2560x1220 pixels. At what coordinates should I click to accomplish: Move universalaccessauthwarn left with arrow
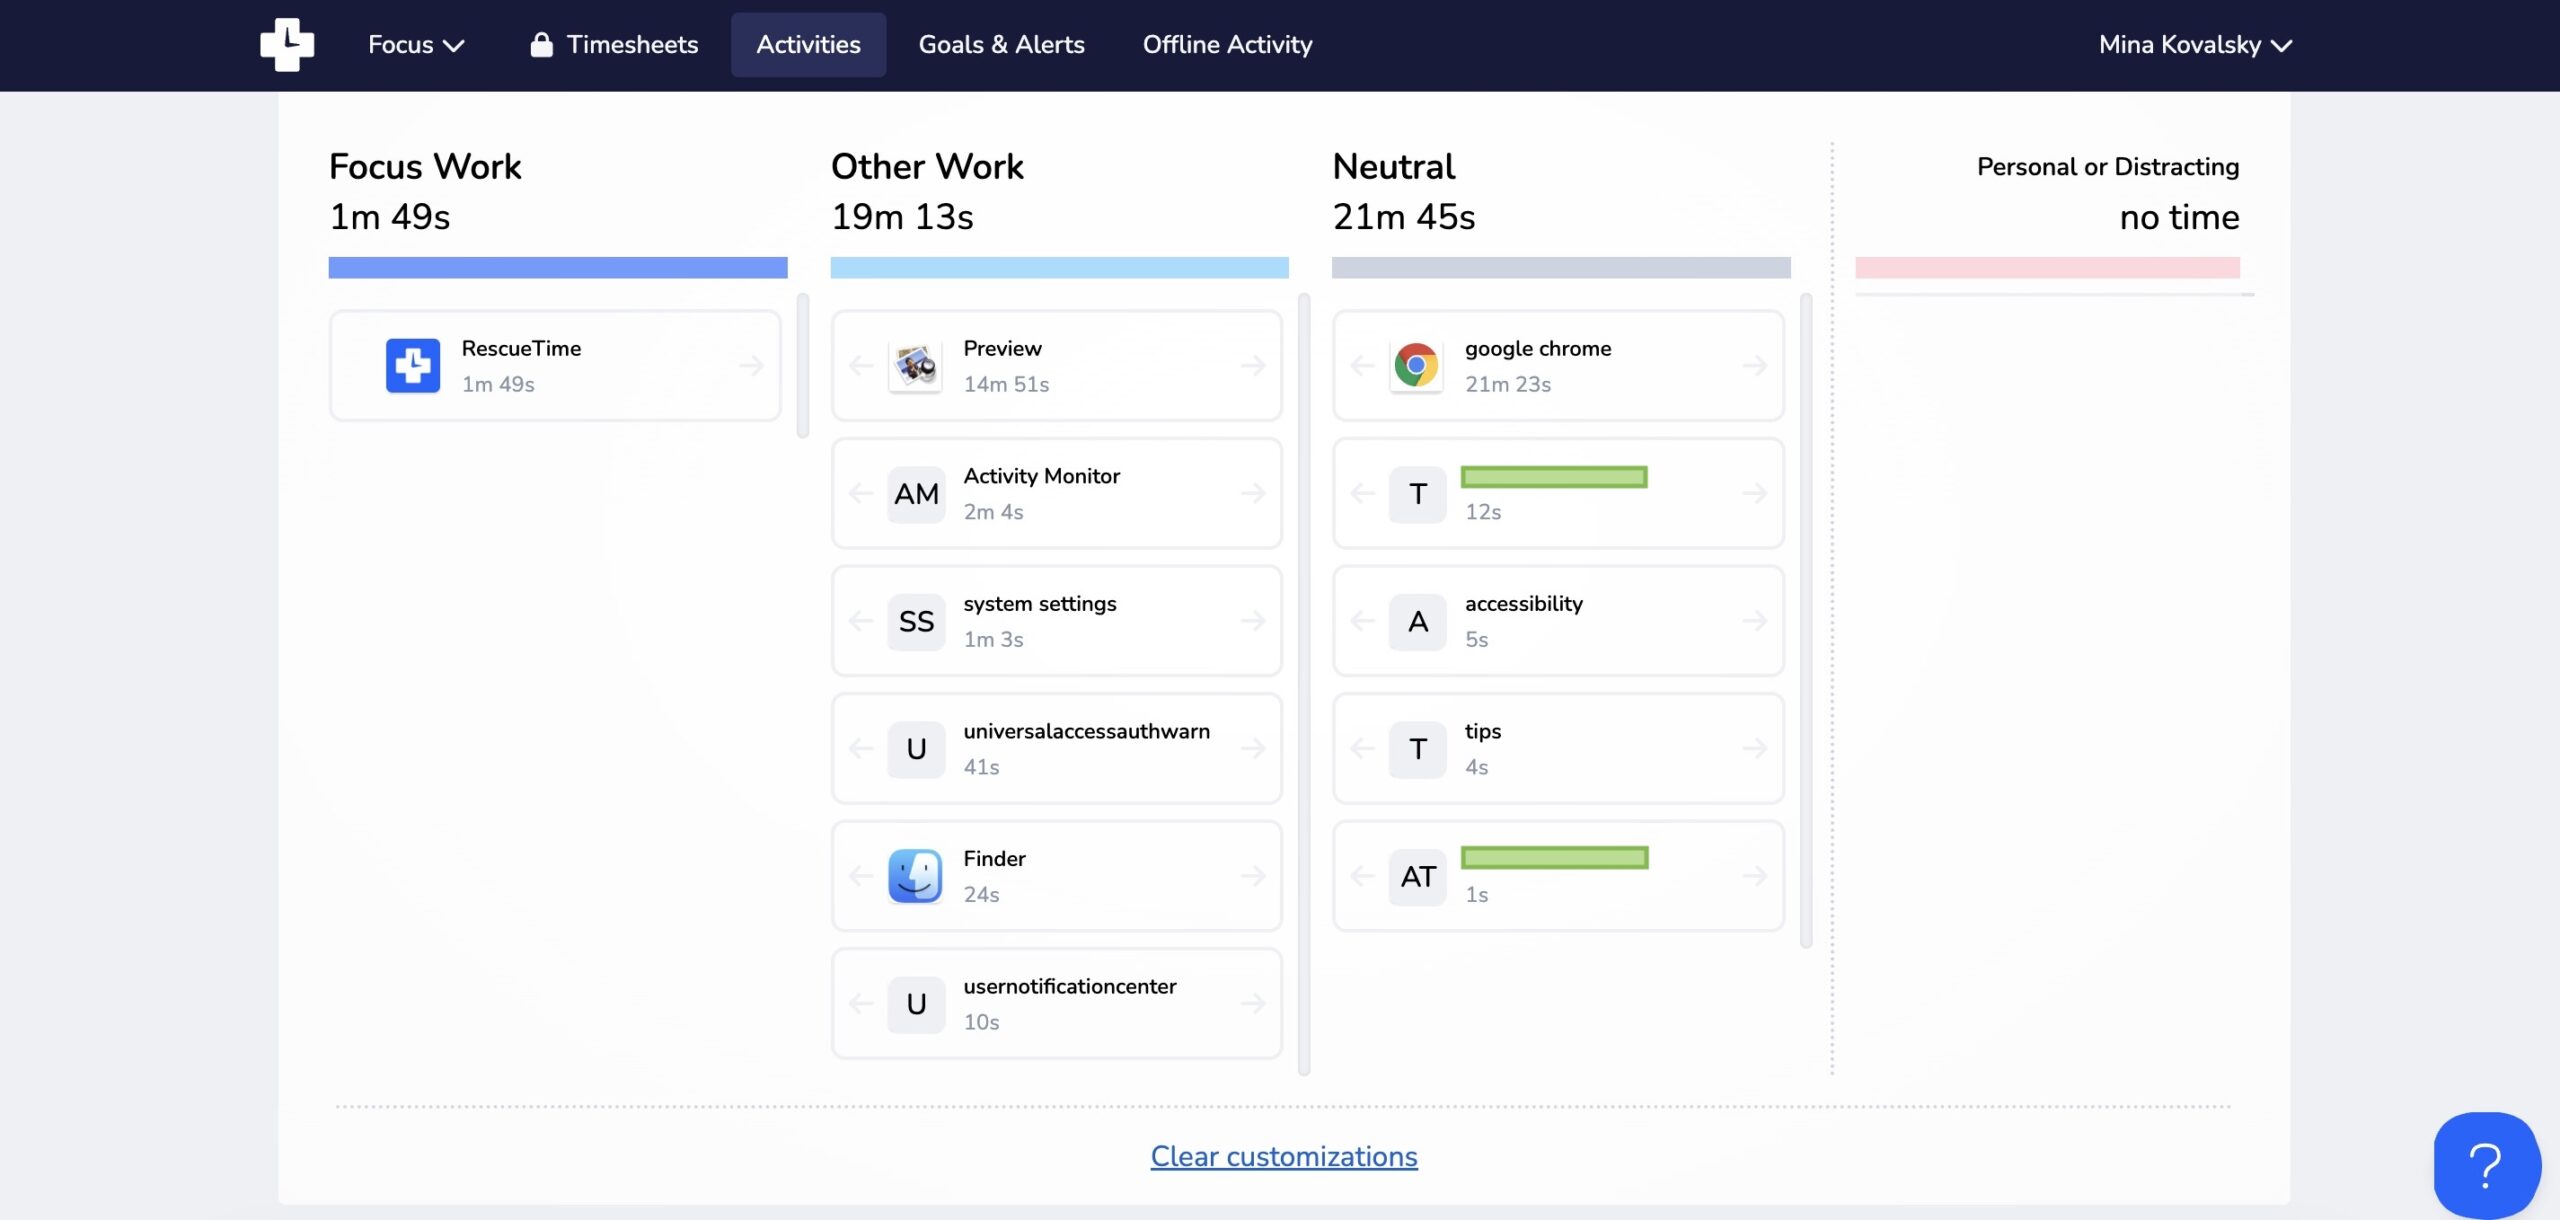tap(860, 748)
